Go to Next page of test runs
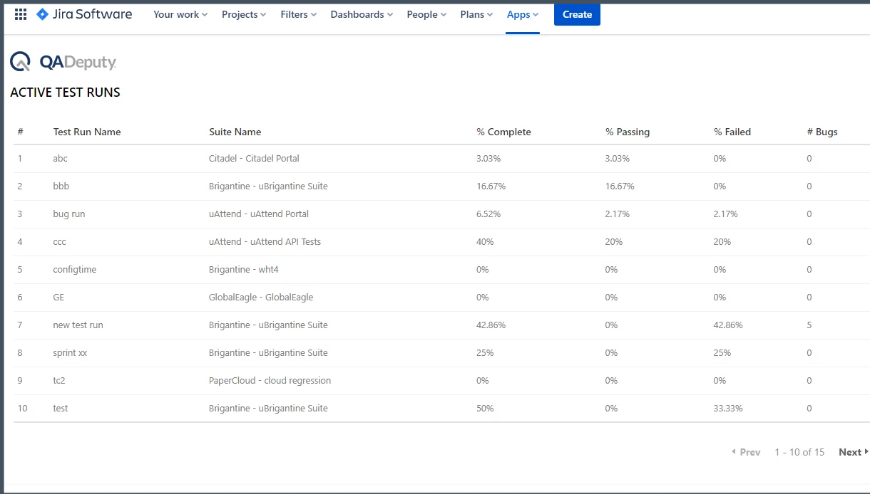 tap(853, 452)
